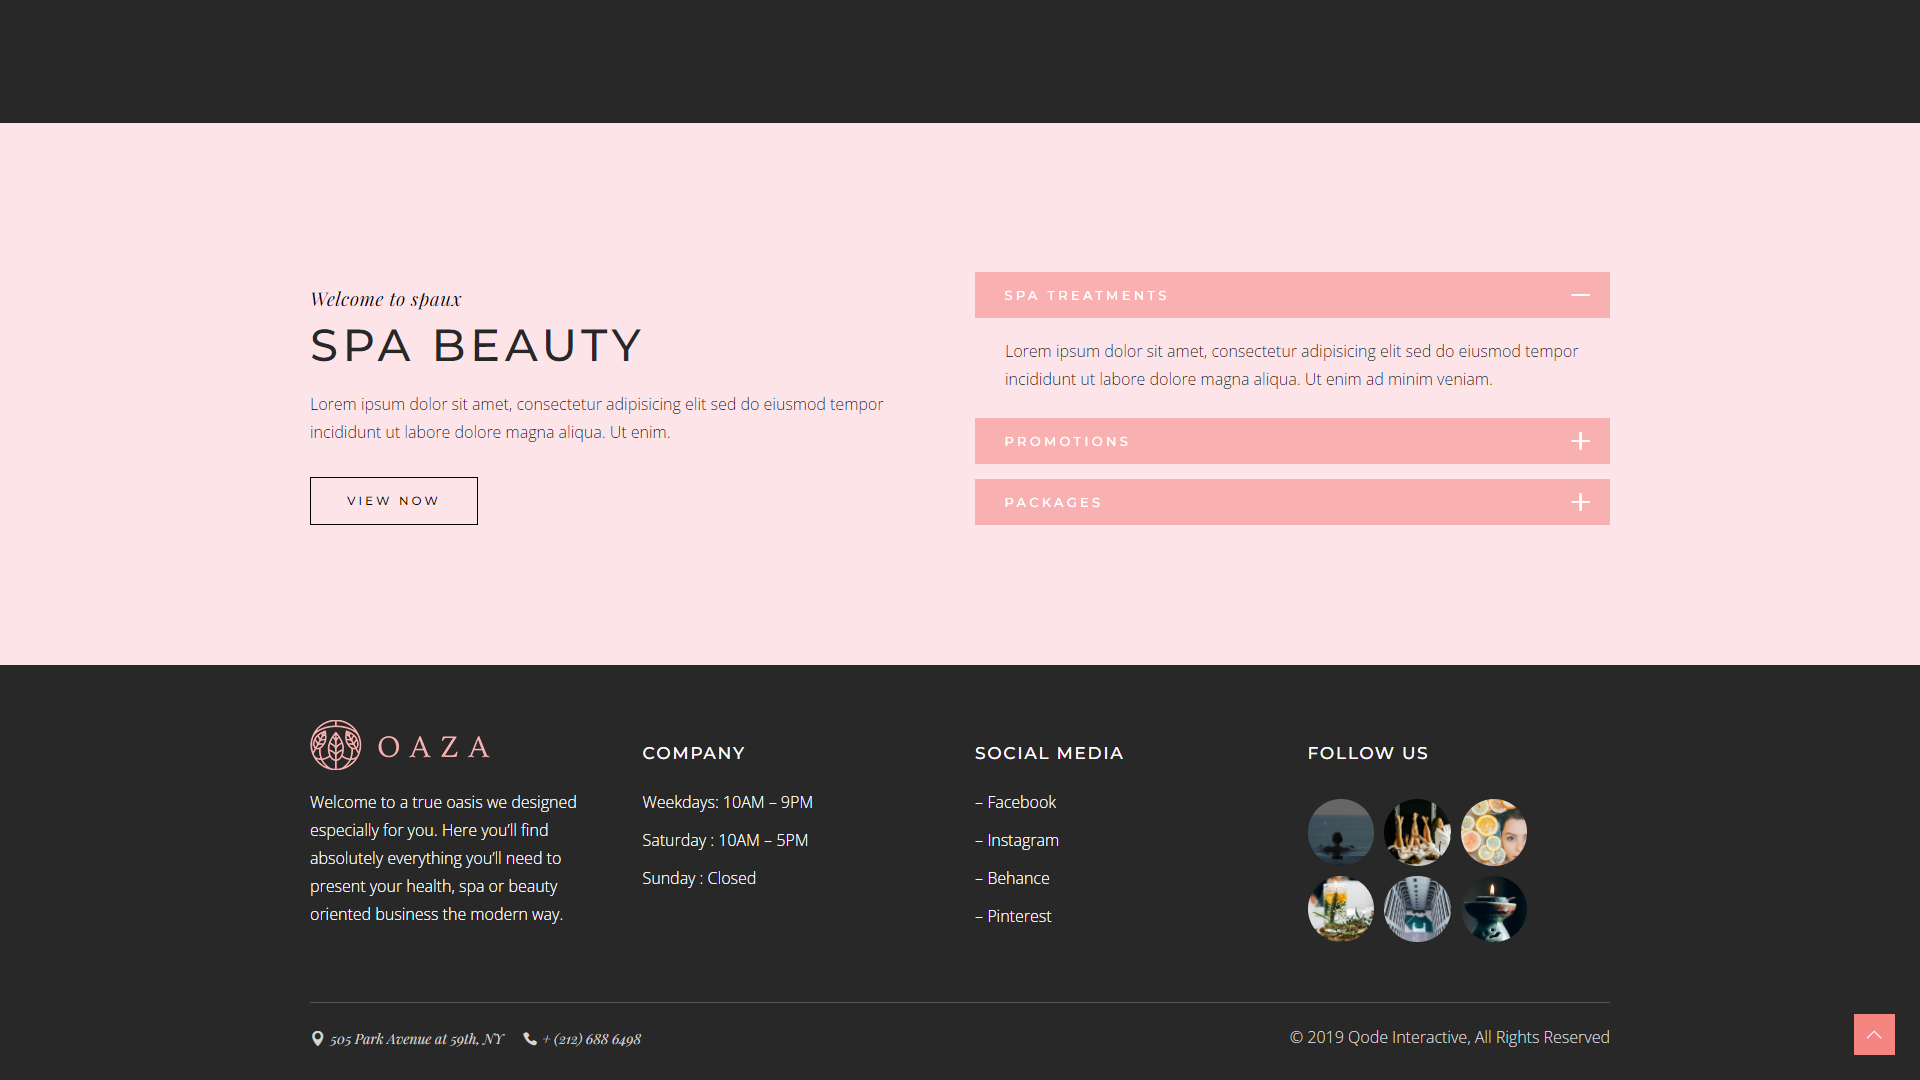Click the location pin icon
The height and width of the screenshot is (1080, 1920).
click(317, 1039)
